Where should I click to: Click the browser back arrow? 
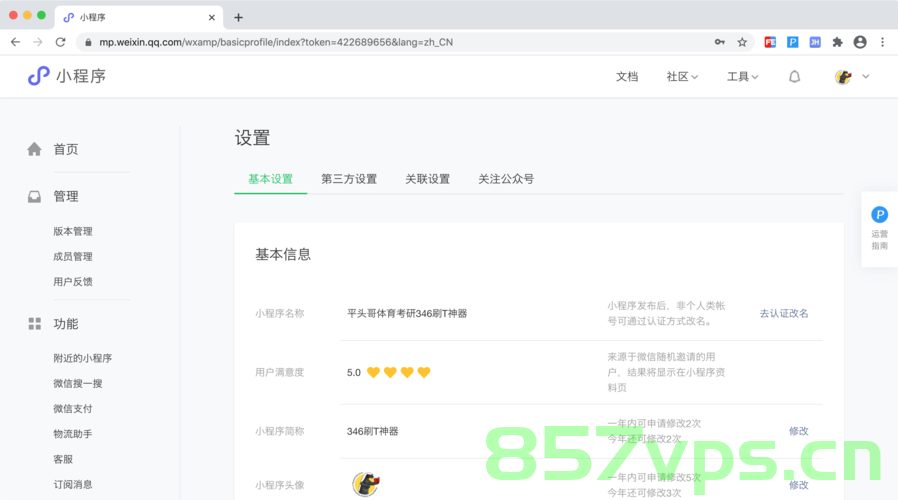tap(15, 42)
